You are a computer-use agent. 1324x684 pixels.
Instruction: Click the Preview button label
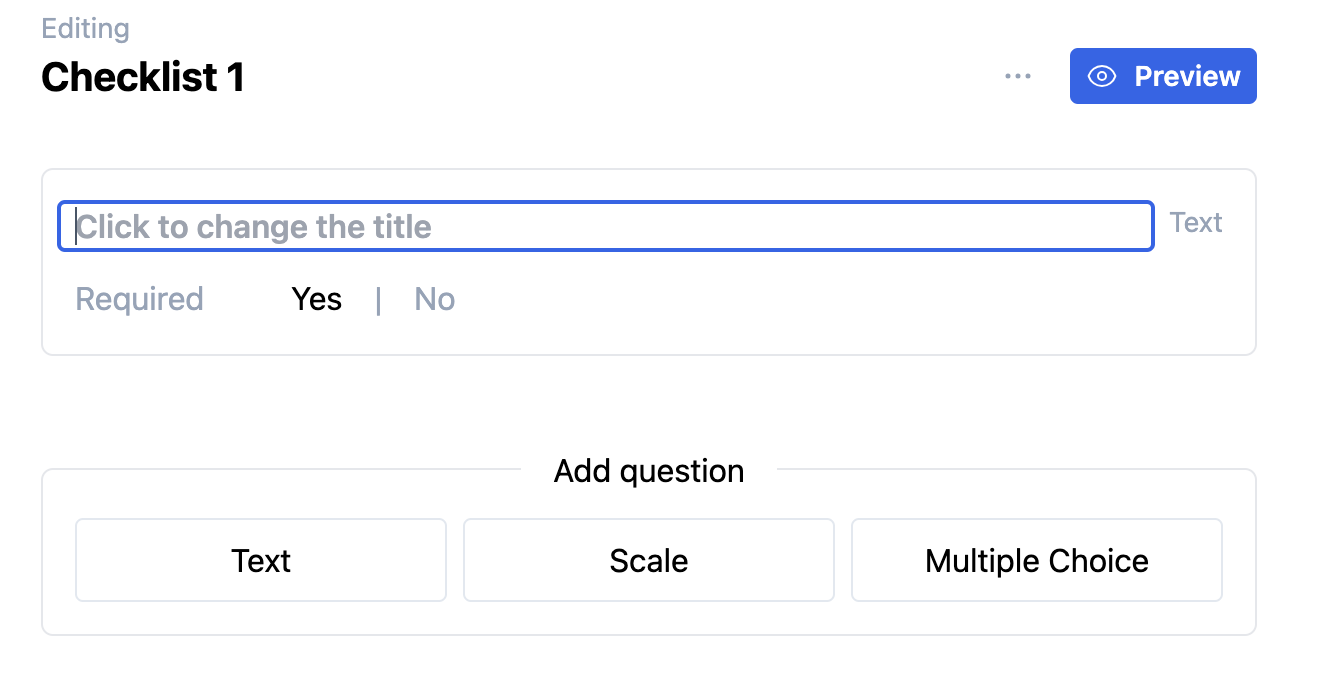(1187, 76)
